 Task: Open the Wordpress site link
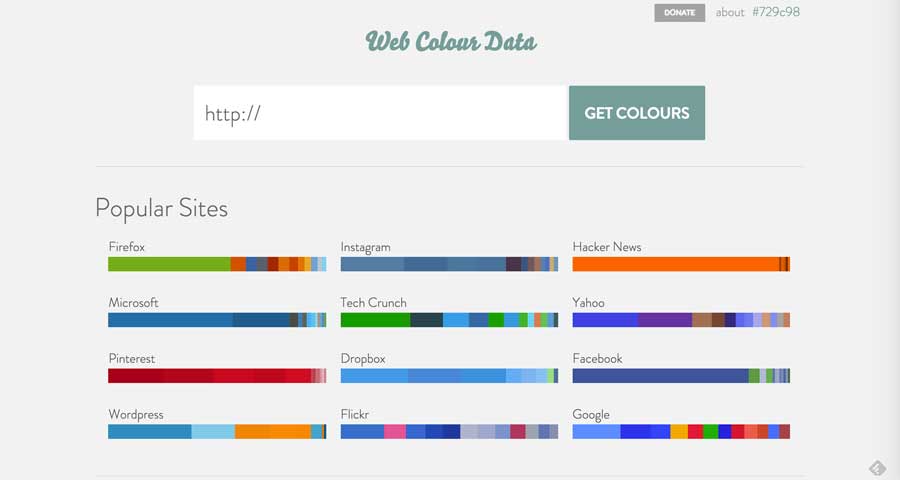136,414
